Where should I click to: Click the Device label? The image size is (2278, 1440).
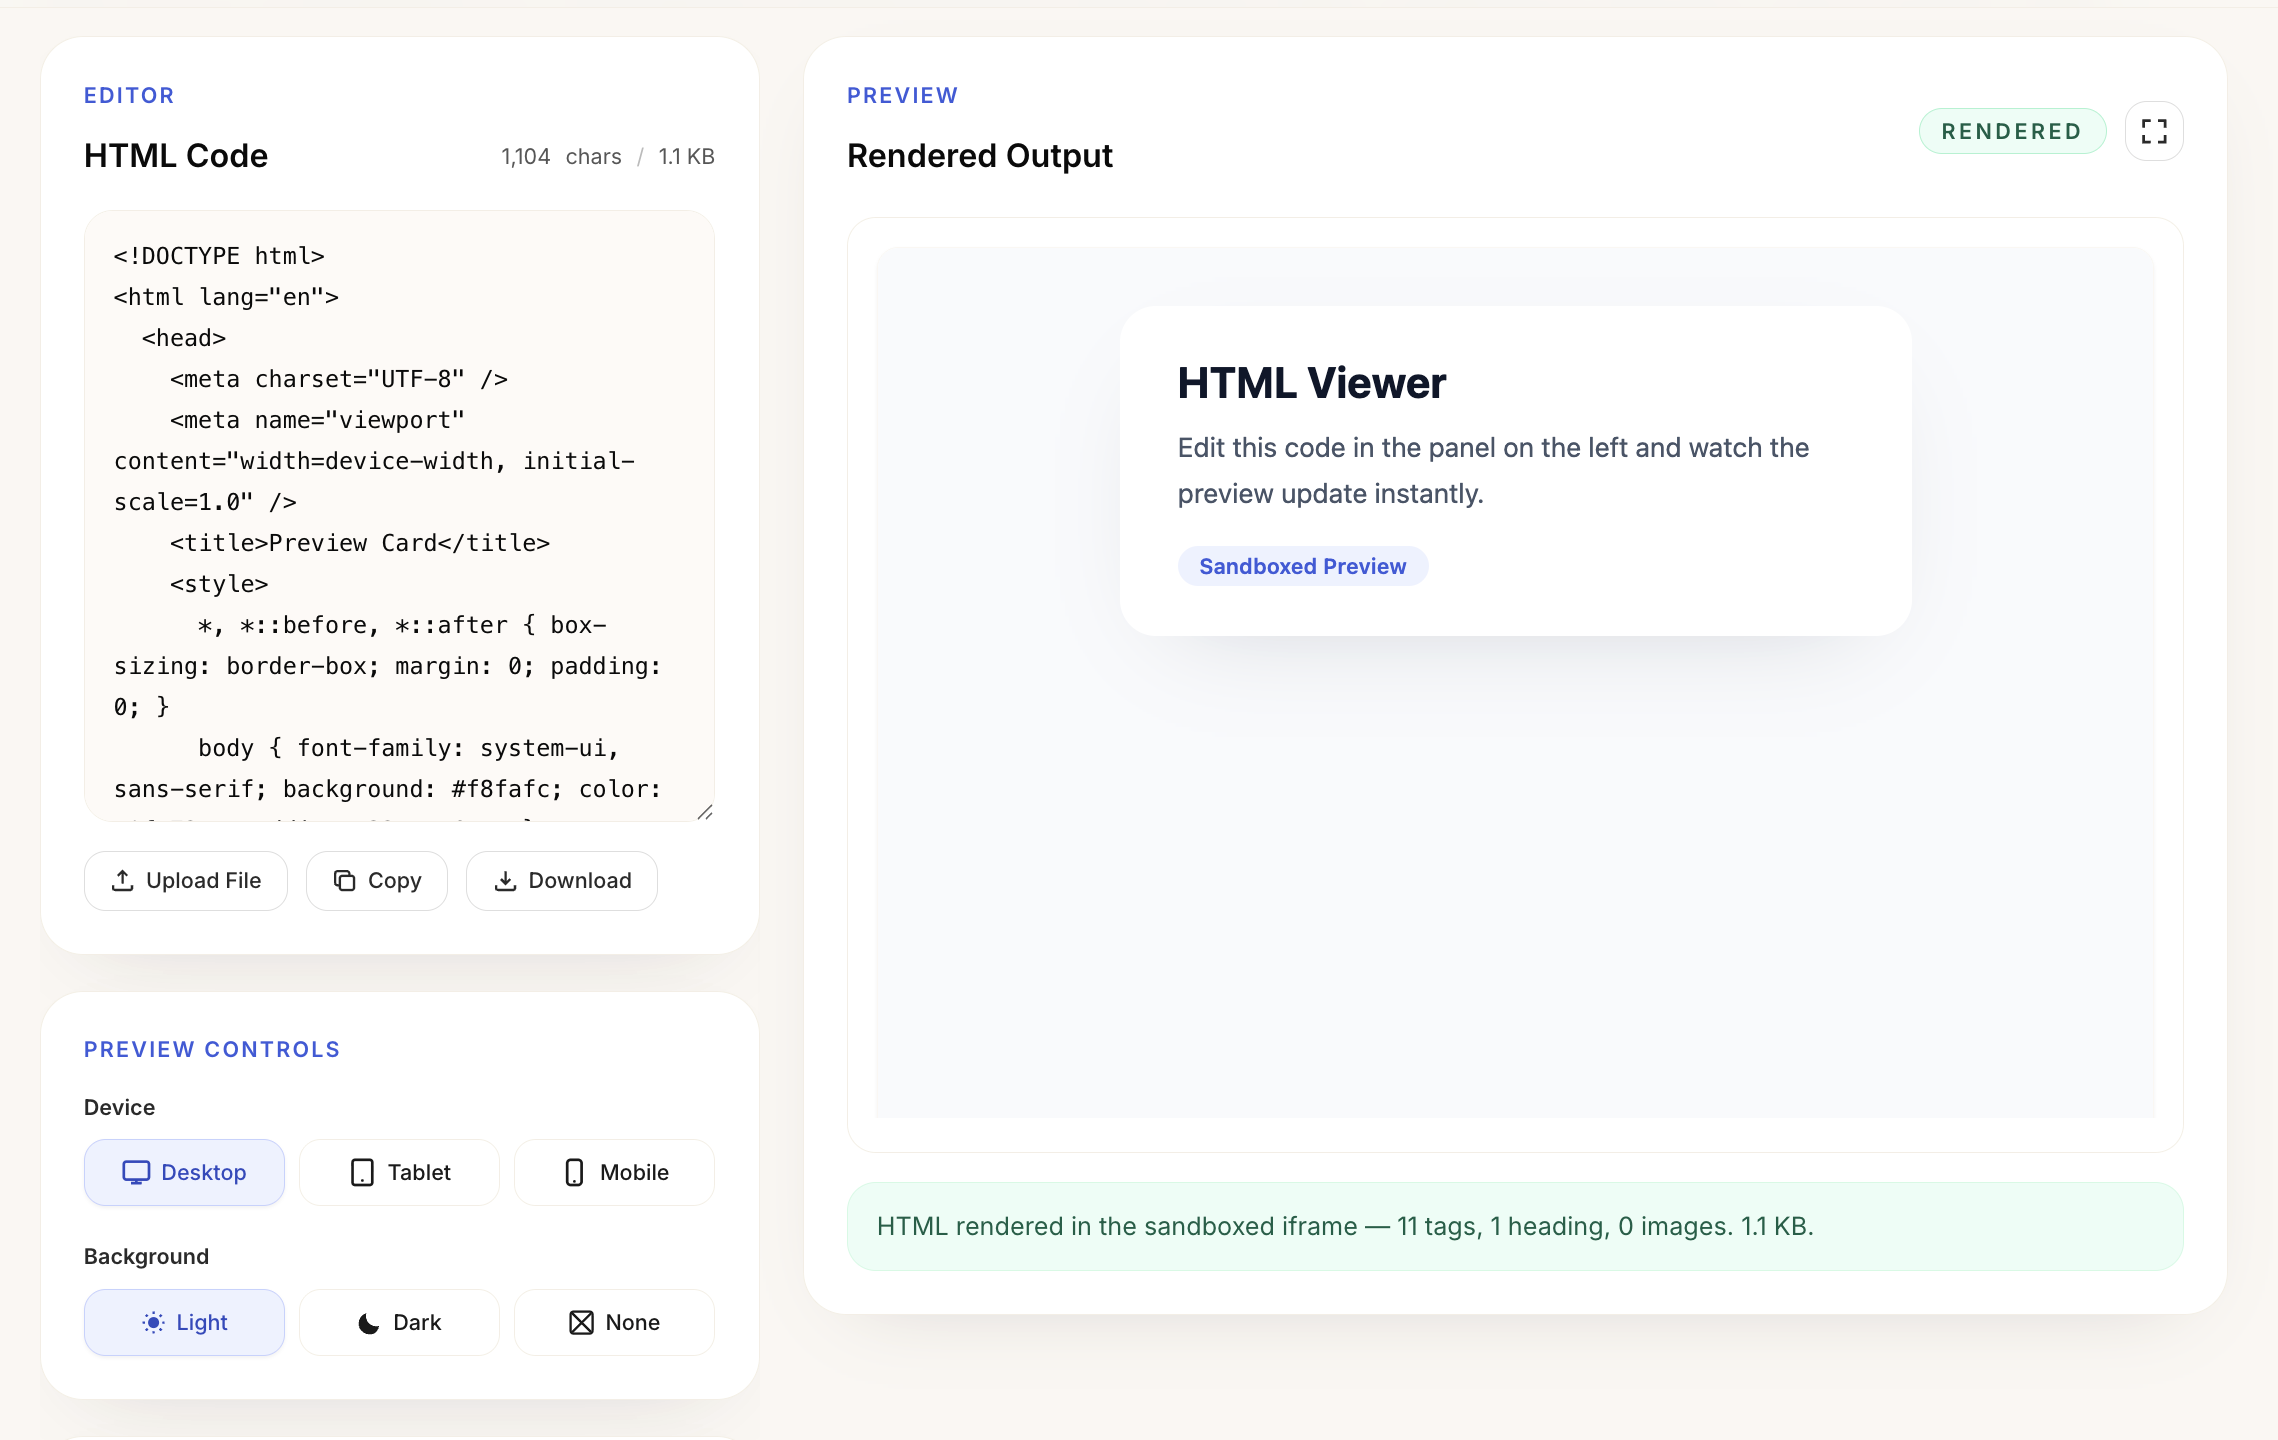120,1107
